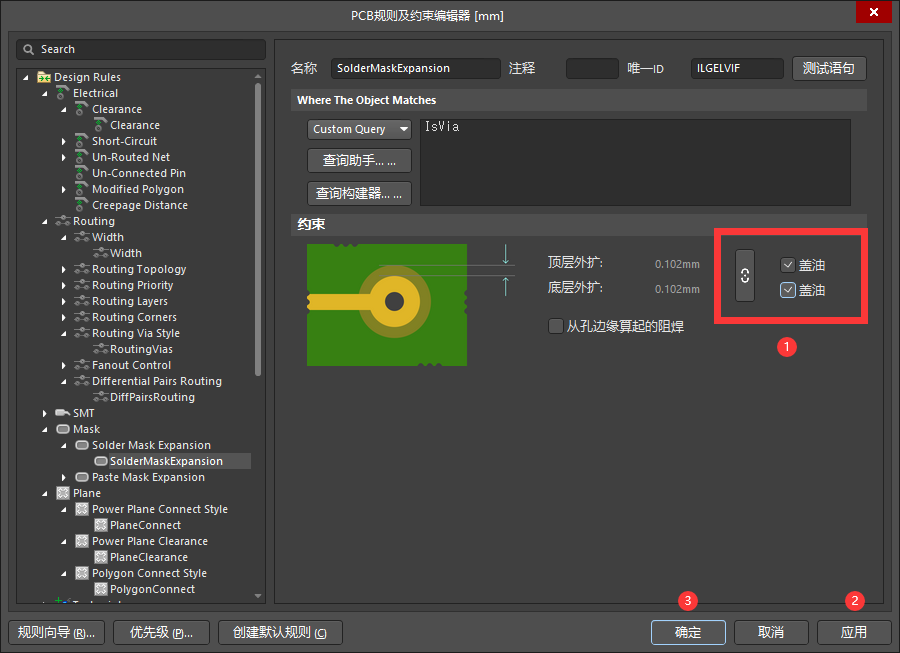Click the DiffPairsRouting rule icon
This screenshot has height=653, width=900.
[101, 397]
